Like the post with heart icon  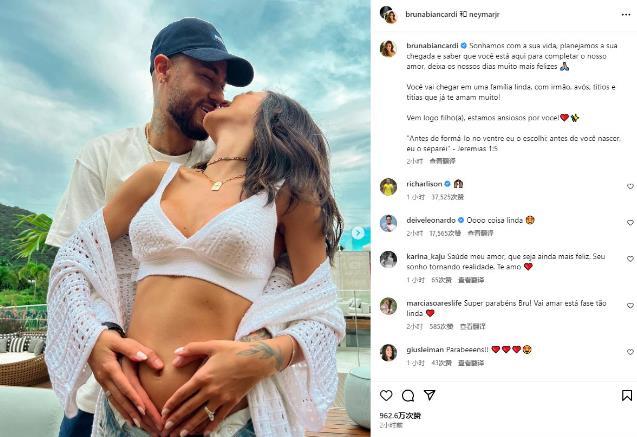(386, 395)
